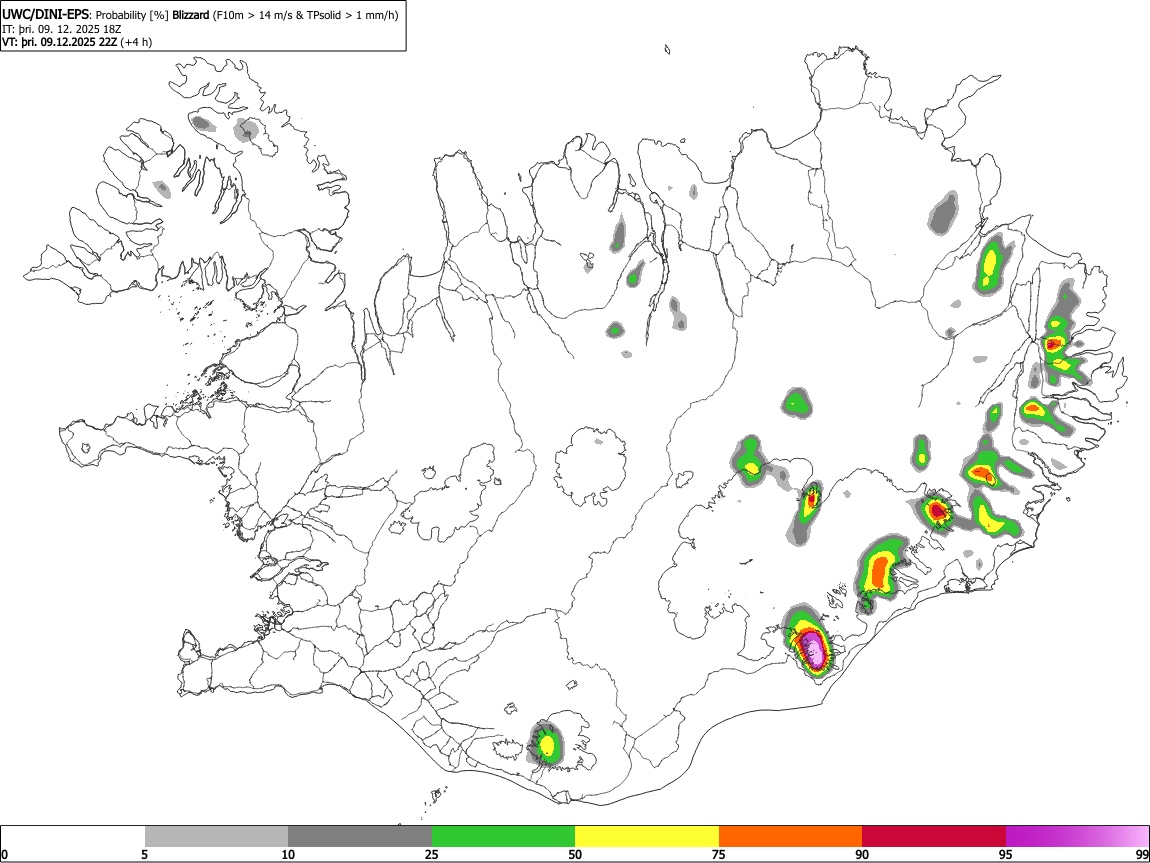Click the green 25-50% legend swatch
This screenshot has height=863, width=1150.
coord(503,837)
